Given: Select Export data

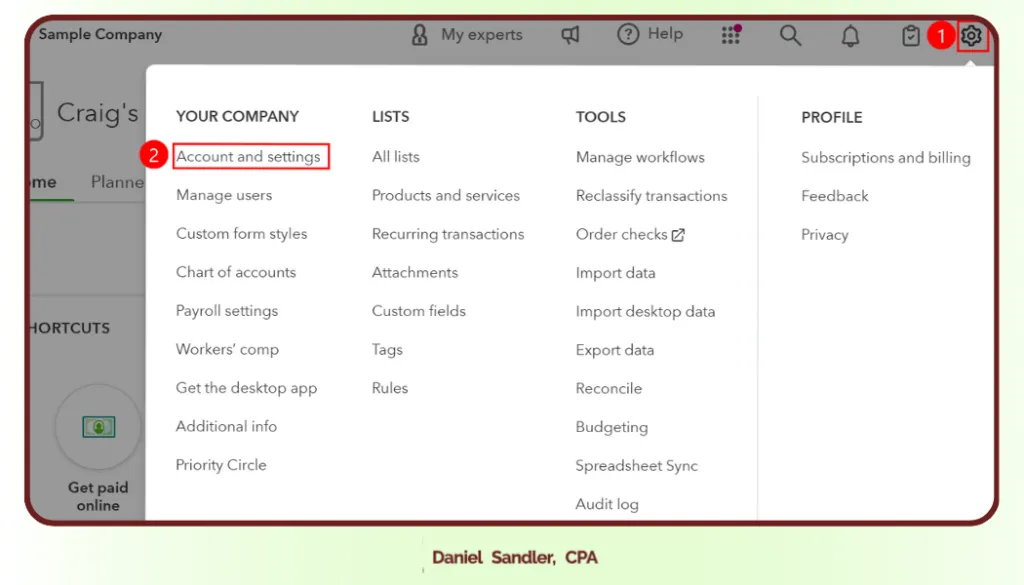Looking at the screenshot, I should [615, 350].
